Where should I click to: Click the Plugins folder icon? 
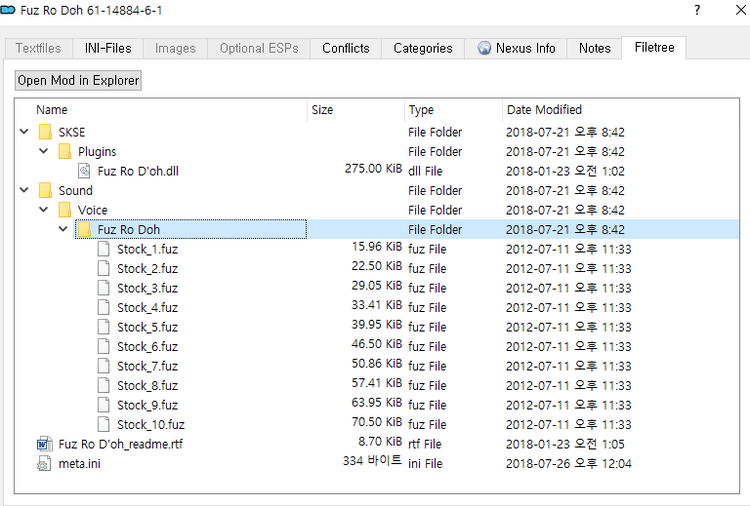(65, 152)
